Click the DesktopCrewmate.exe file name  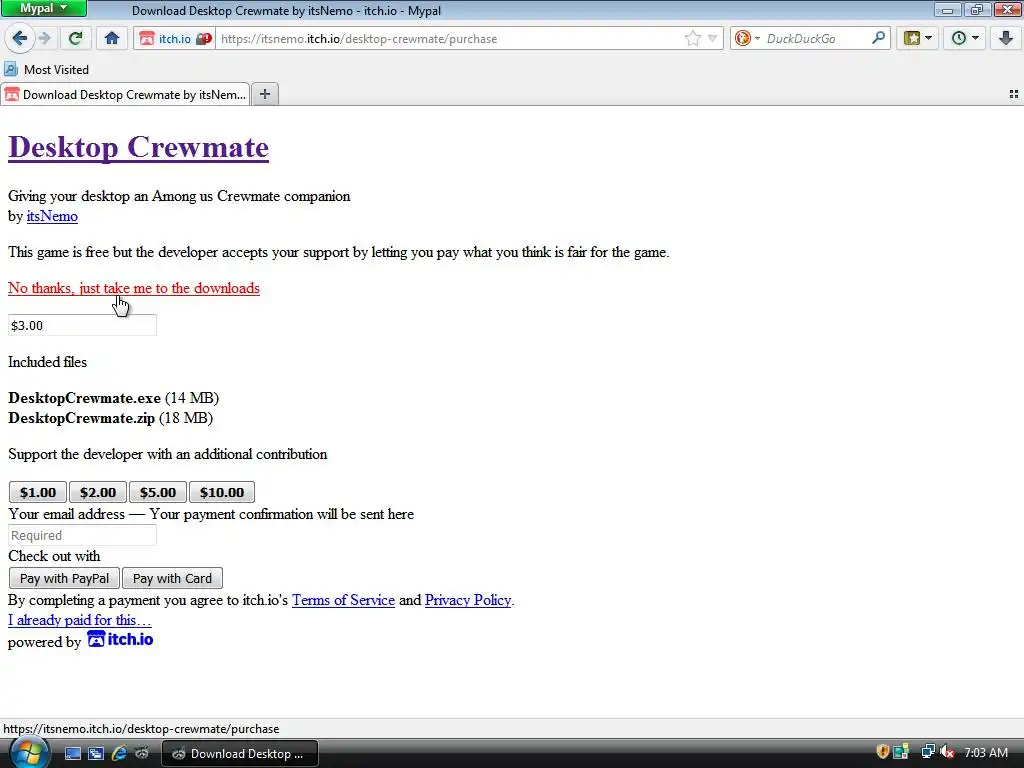(x=84, y=398)
